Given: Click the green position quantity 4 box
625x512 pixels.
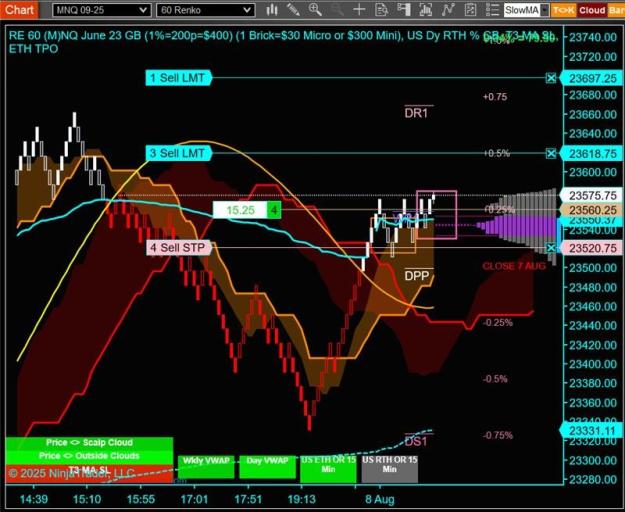Looking at the screenshot, I should (274, 210).
